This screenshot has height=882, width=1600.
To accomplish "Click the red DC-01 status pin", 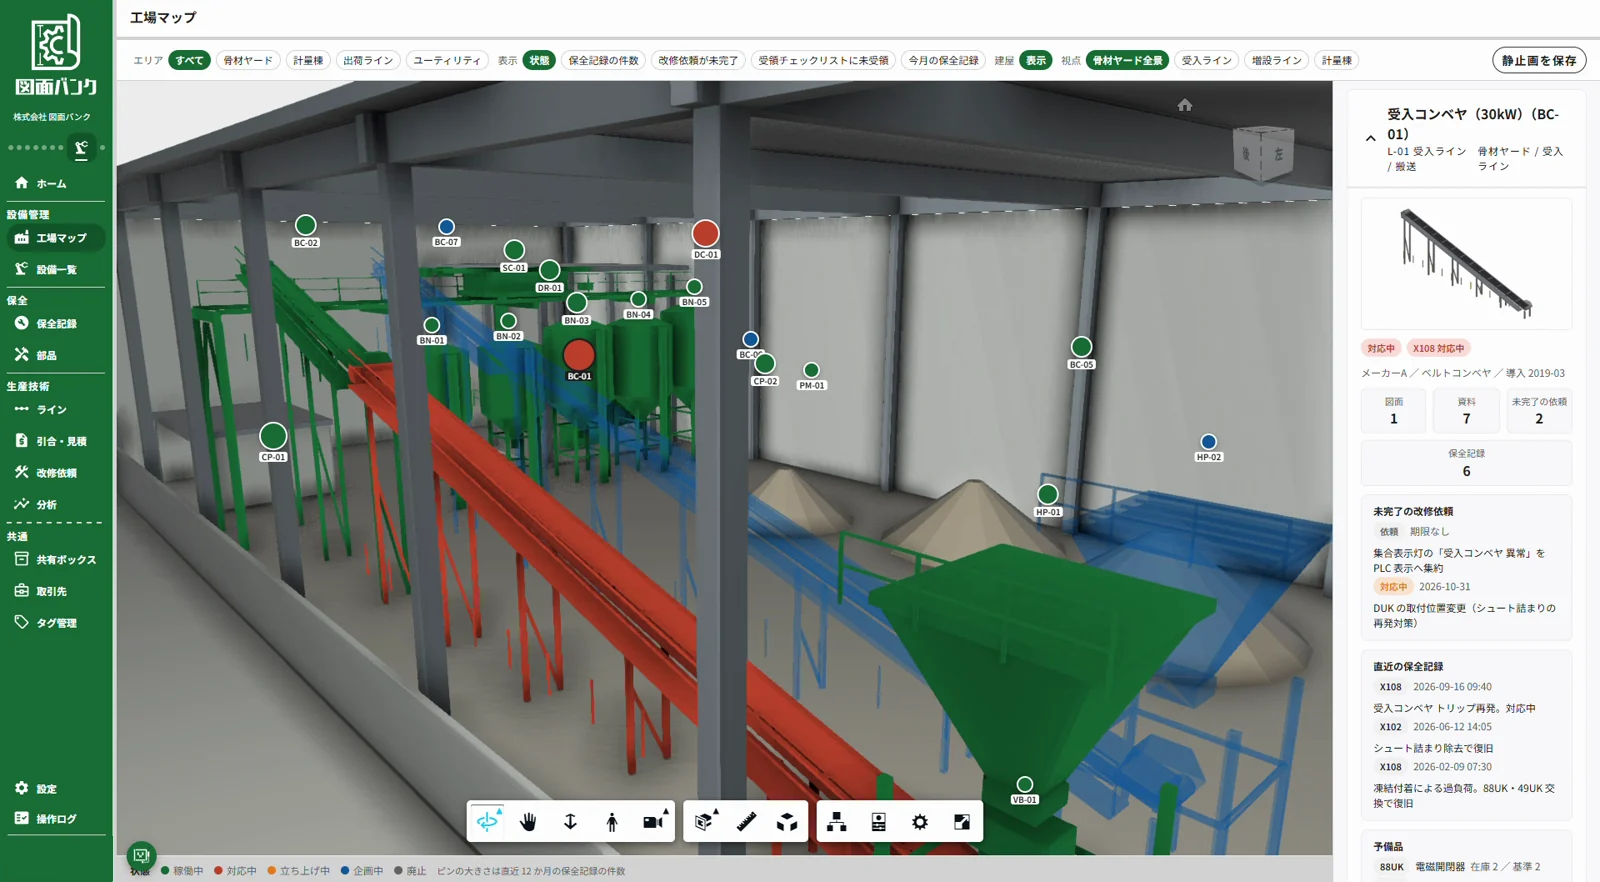I will point(705,233).
